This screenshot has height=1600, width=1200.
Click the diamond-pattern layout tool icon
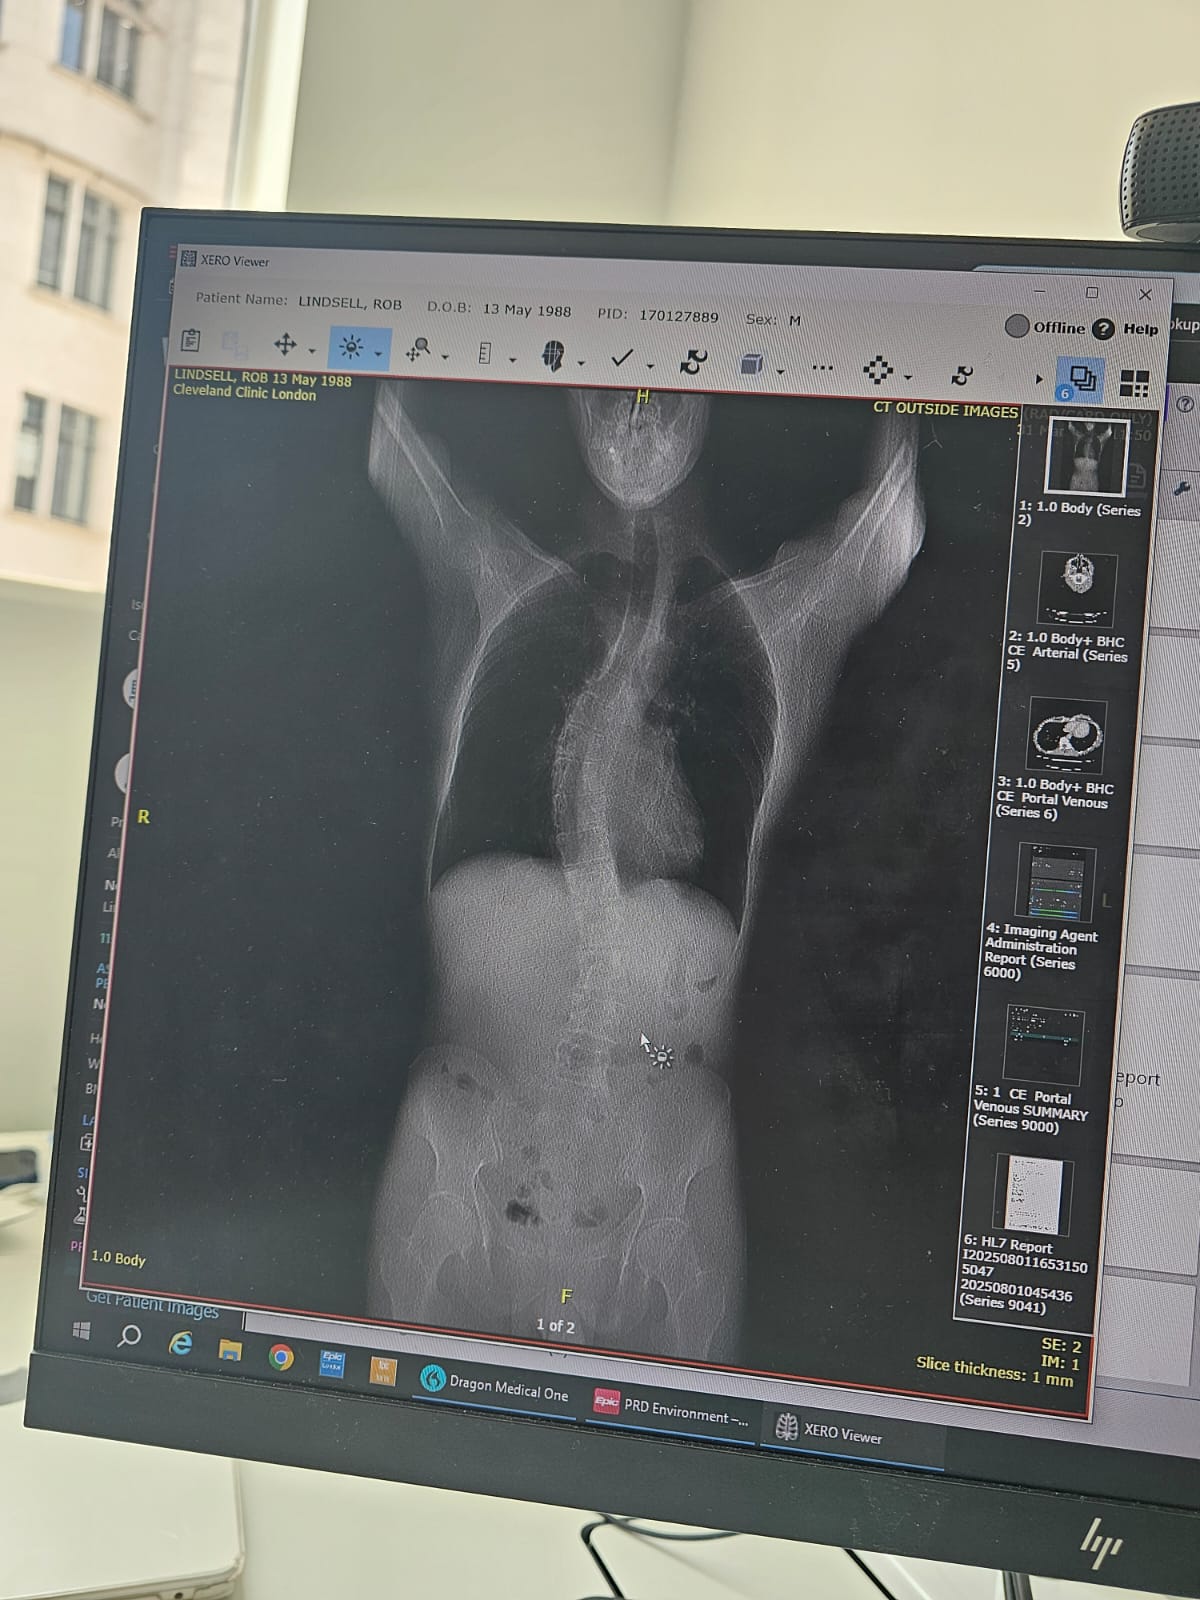pyautogui.click(x=878, y=370)
